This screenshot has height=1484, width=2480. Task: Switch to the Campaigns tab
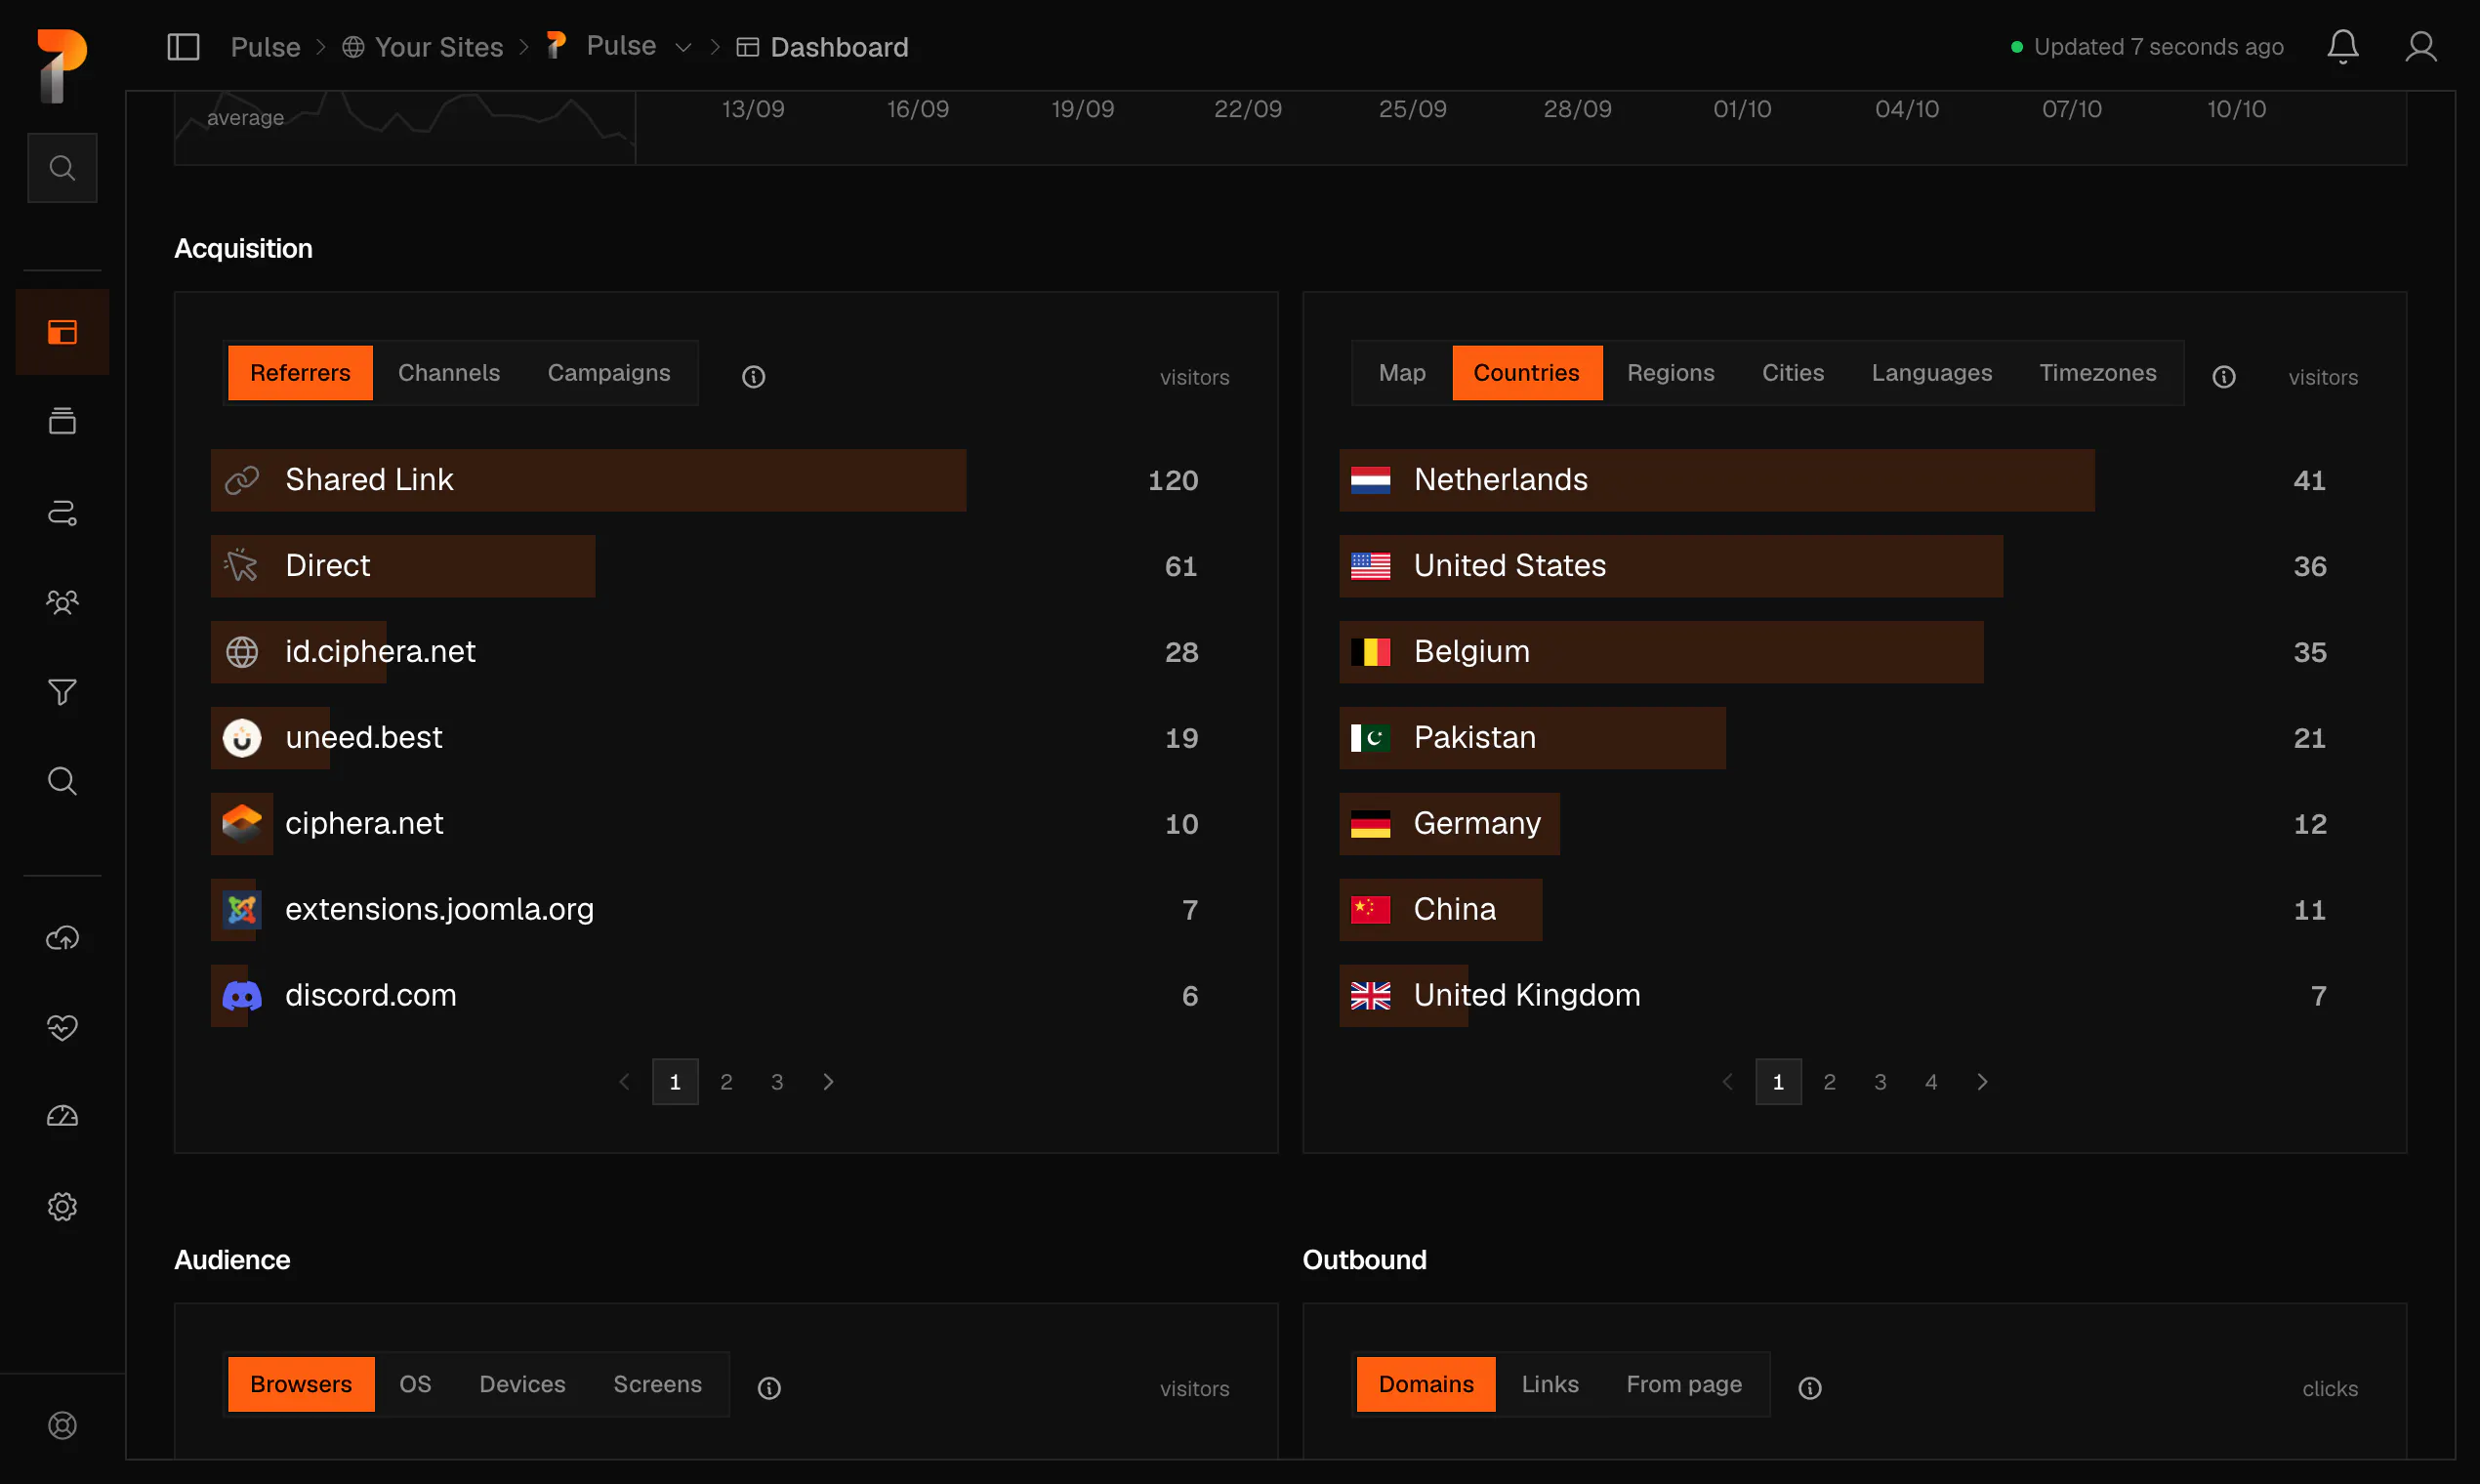609,373
